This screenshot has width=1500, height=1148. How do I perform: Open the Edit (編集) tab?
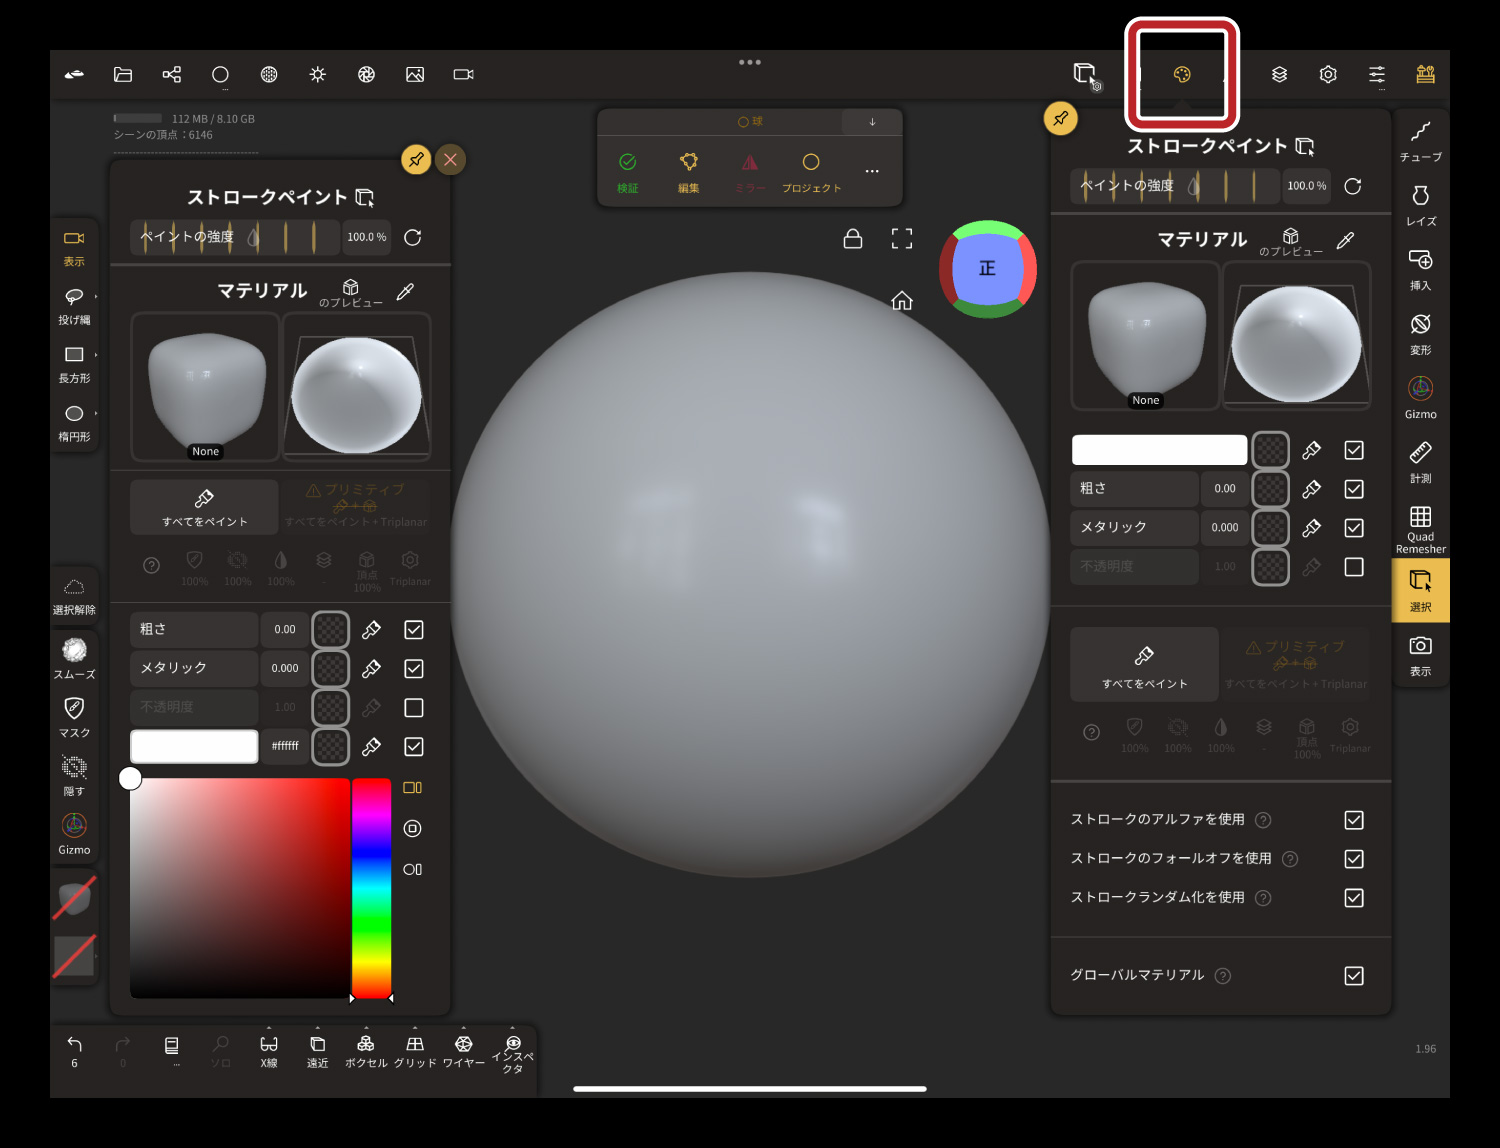click(x=688, y=171)
